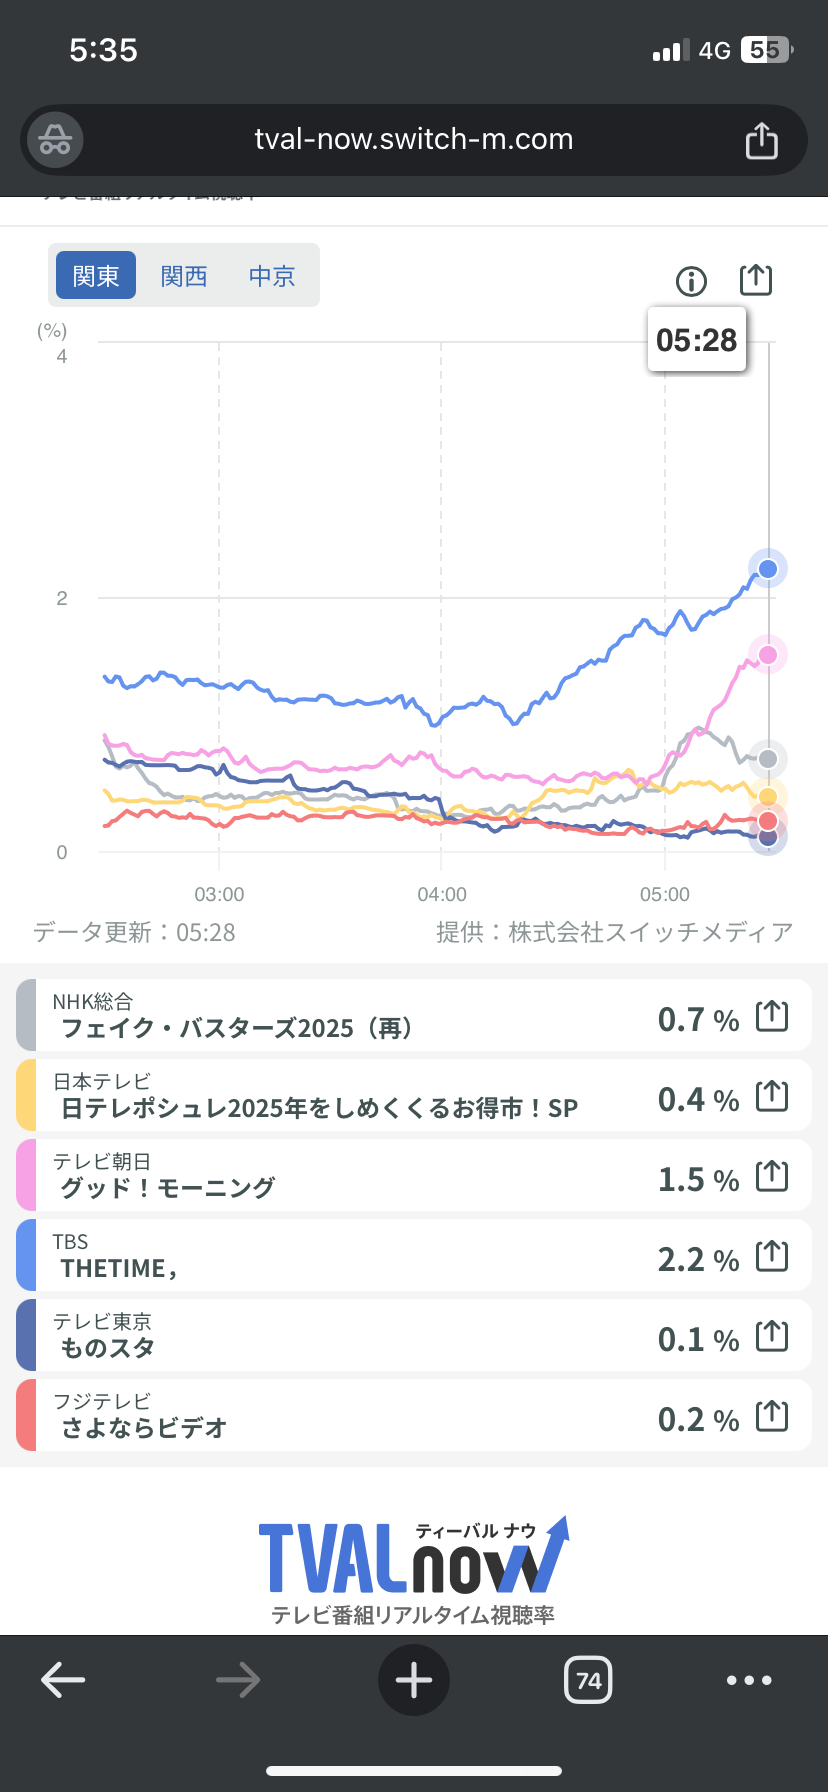Screen dimensions: 828x1792
Task: Share the TBS THETIME, rating
Action: (772, 1257)
